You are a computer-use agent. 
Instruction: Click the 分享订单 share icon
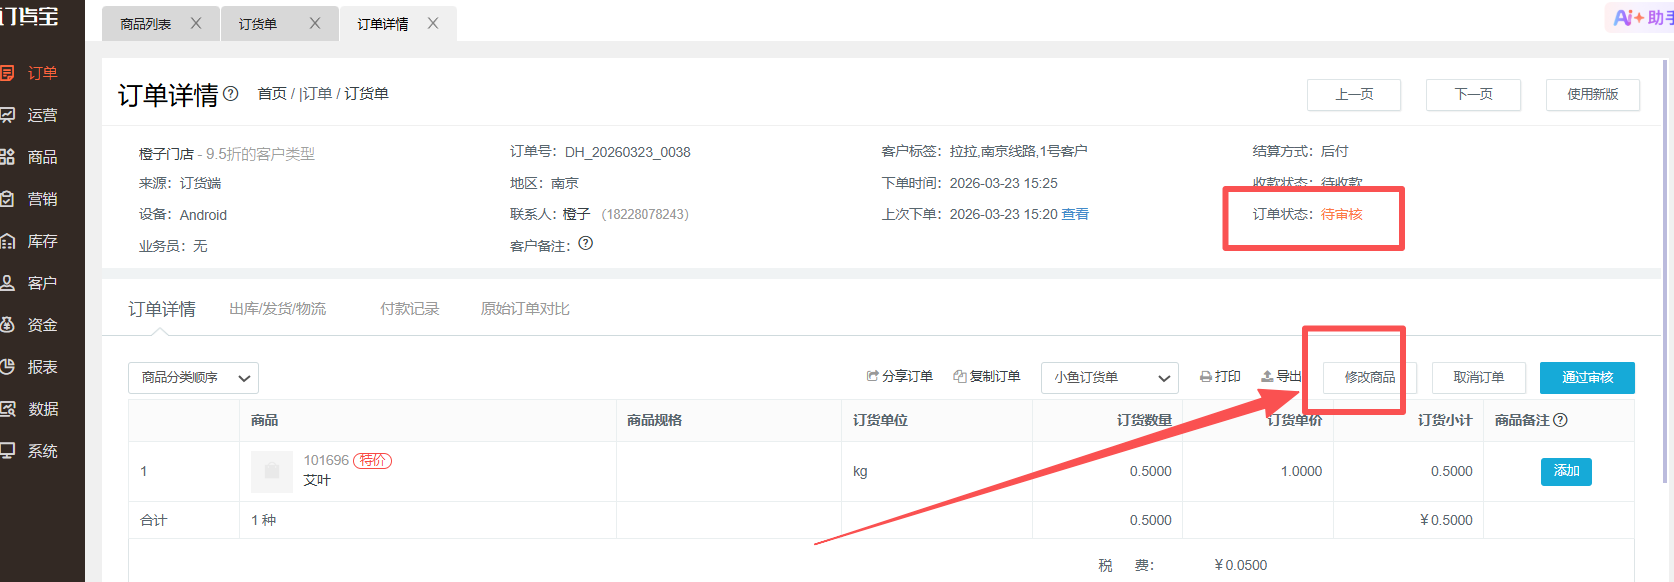[x=872, y=376]
